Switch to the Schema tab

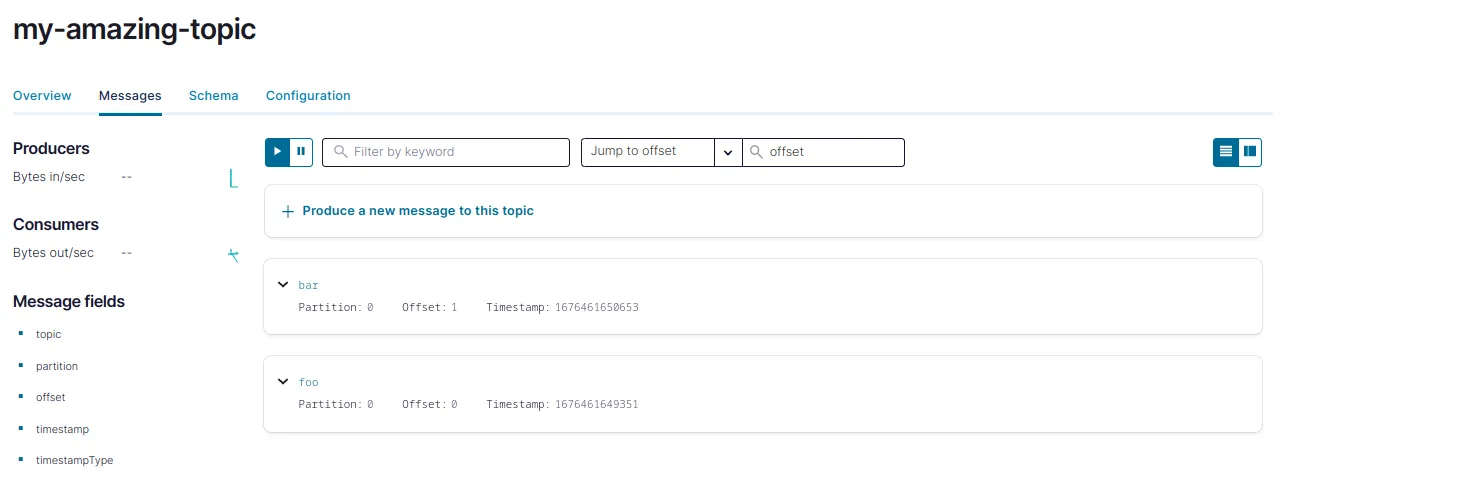point(213,96)
